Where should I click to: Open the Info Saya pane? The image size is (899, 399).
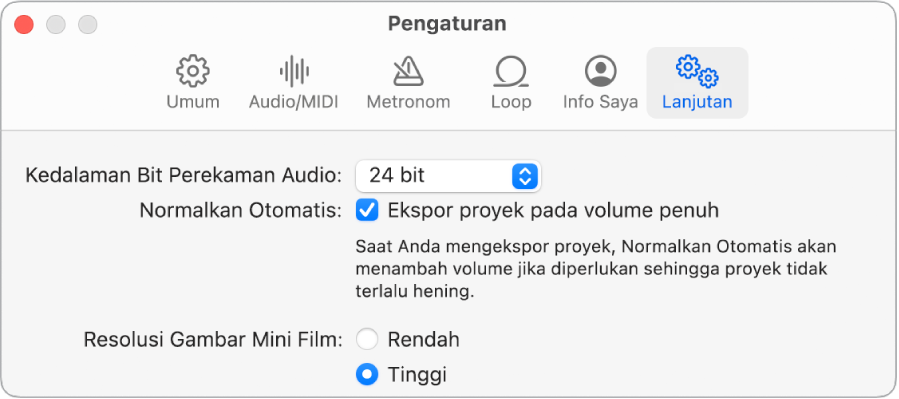(x=600, y=83)
